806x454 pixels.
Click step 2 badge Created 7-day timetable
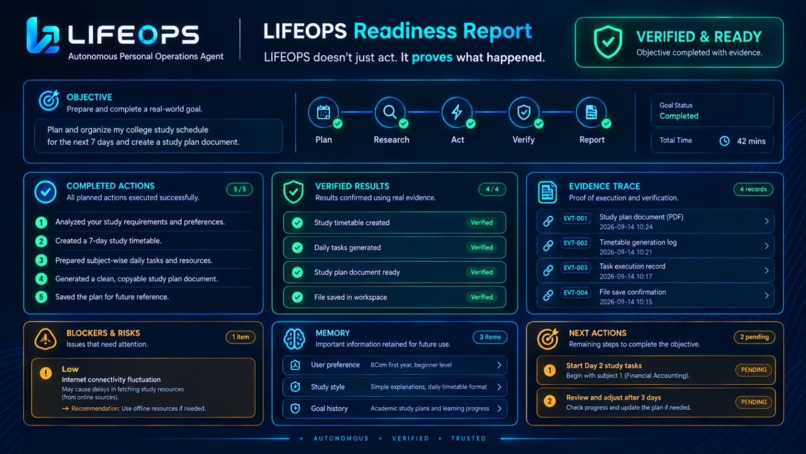[41, 241]
